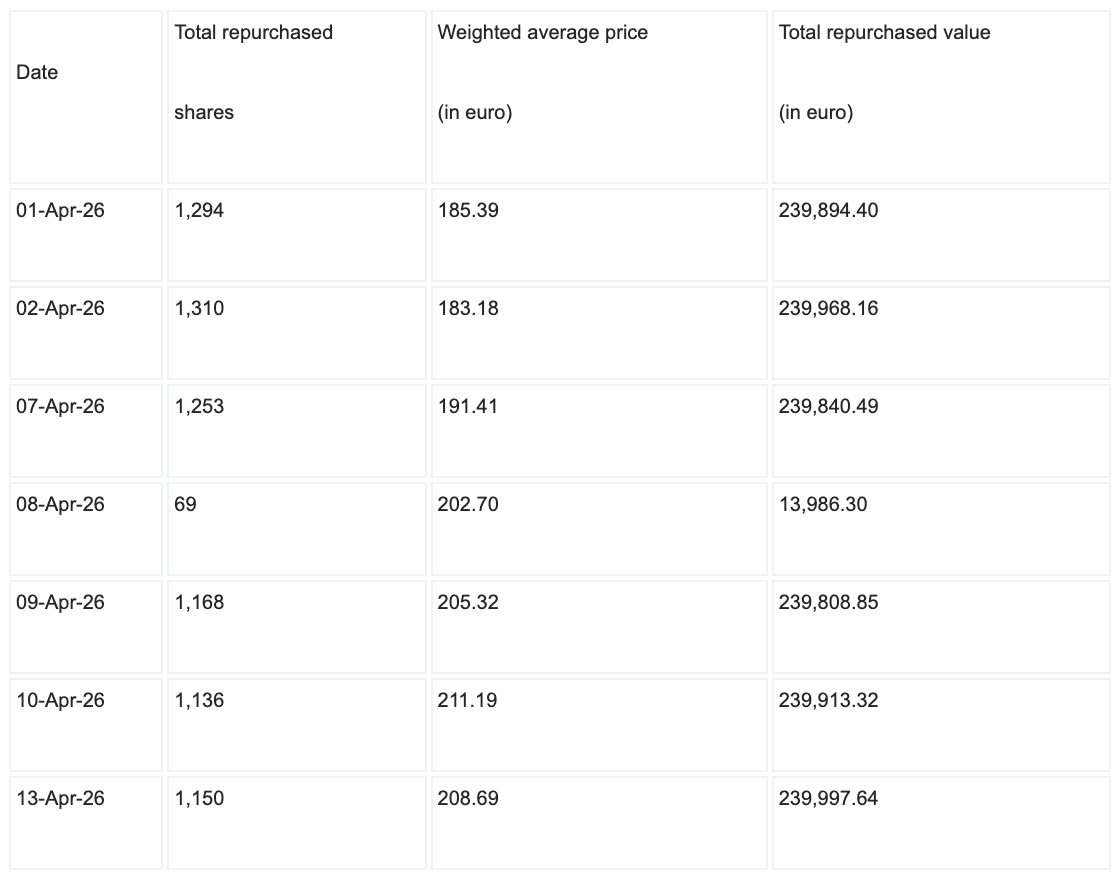Image resolution: width=1120 pixels, height=880 pixels.
Task: Select the Weighted average price header
Action: point(599,97)
